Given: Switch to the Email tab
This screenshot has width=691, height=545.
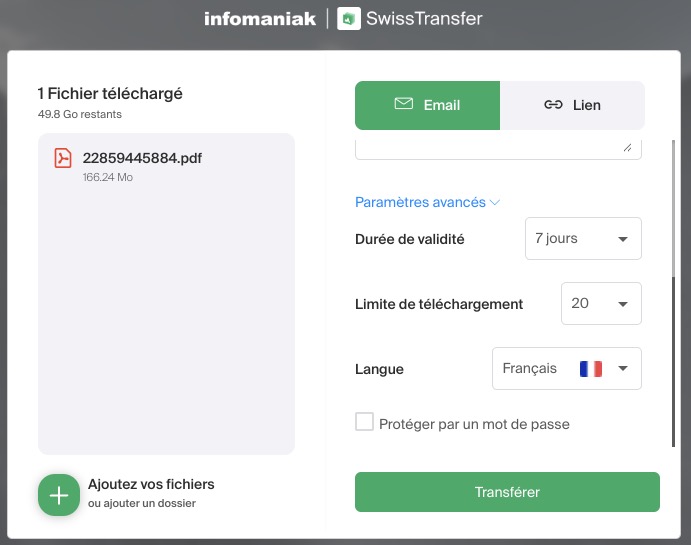Looking at the screenshot, I should tap(428, 105).
